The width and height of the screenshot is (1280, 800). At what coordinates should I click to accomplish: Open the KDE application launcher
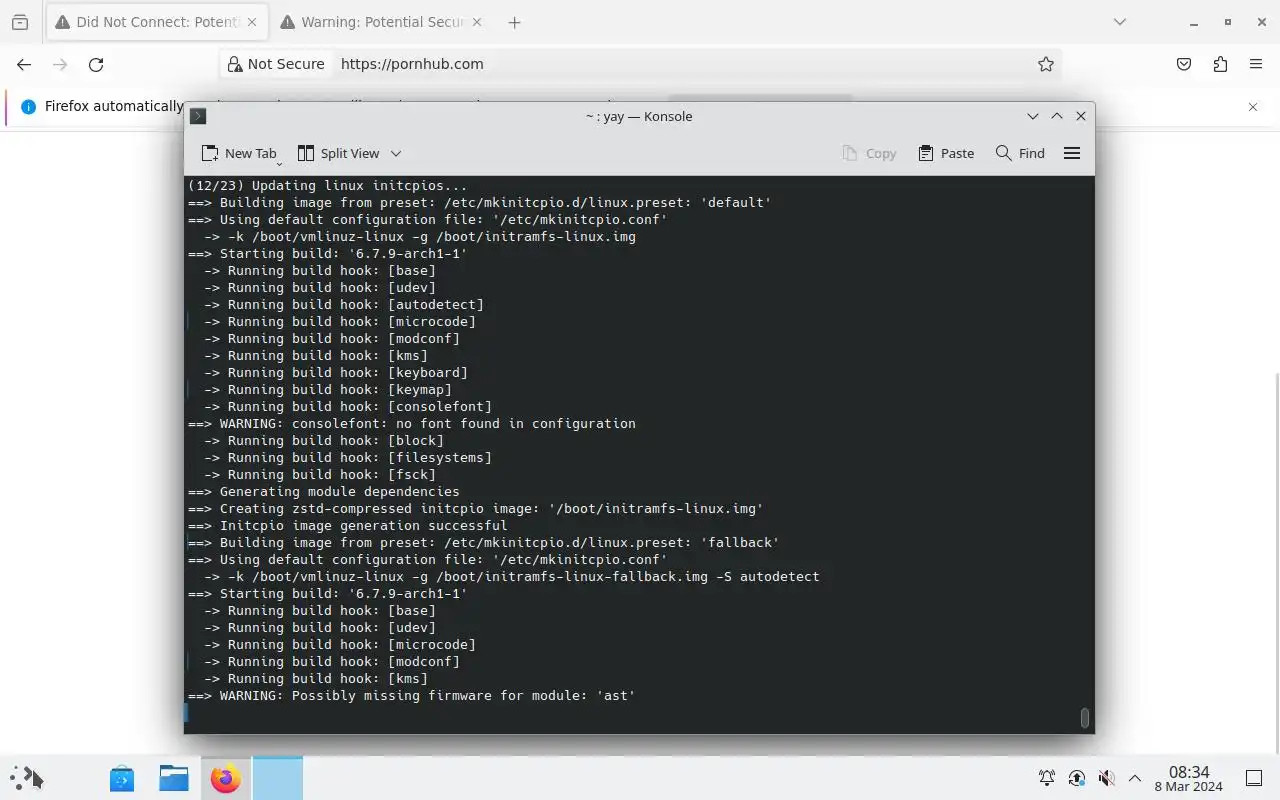click(27, 777)
